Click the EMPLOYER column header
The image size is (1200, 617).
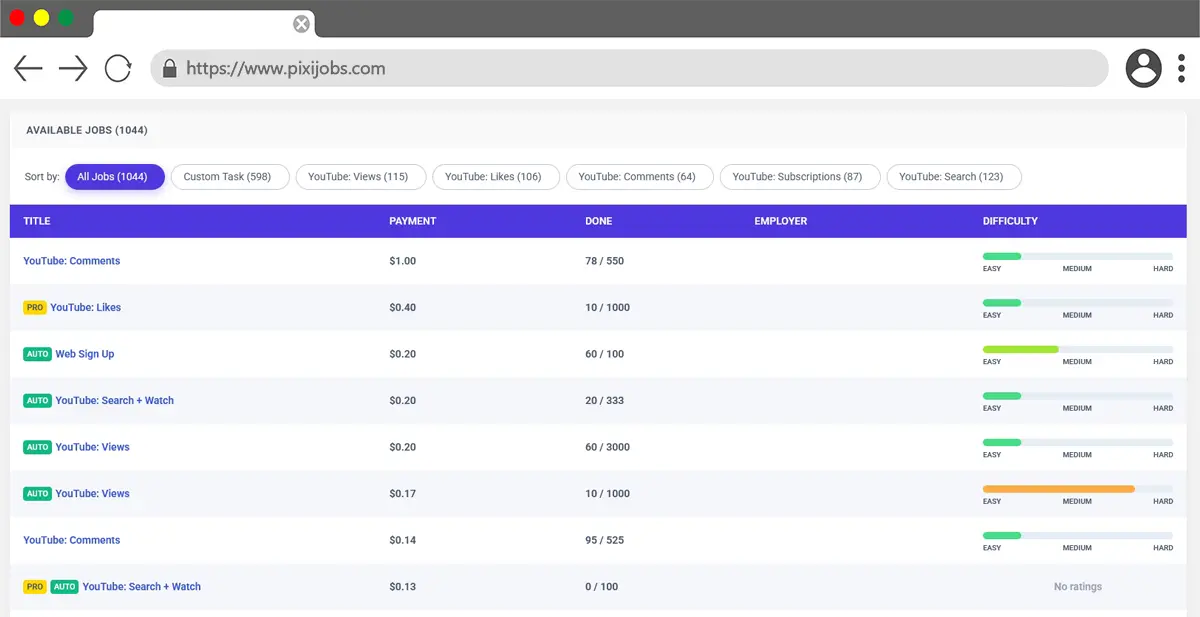click(x=781, y=221)
